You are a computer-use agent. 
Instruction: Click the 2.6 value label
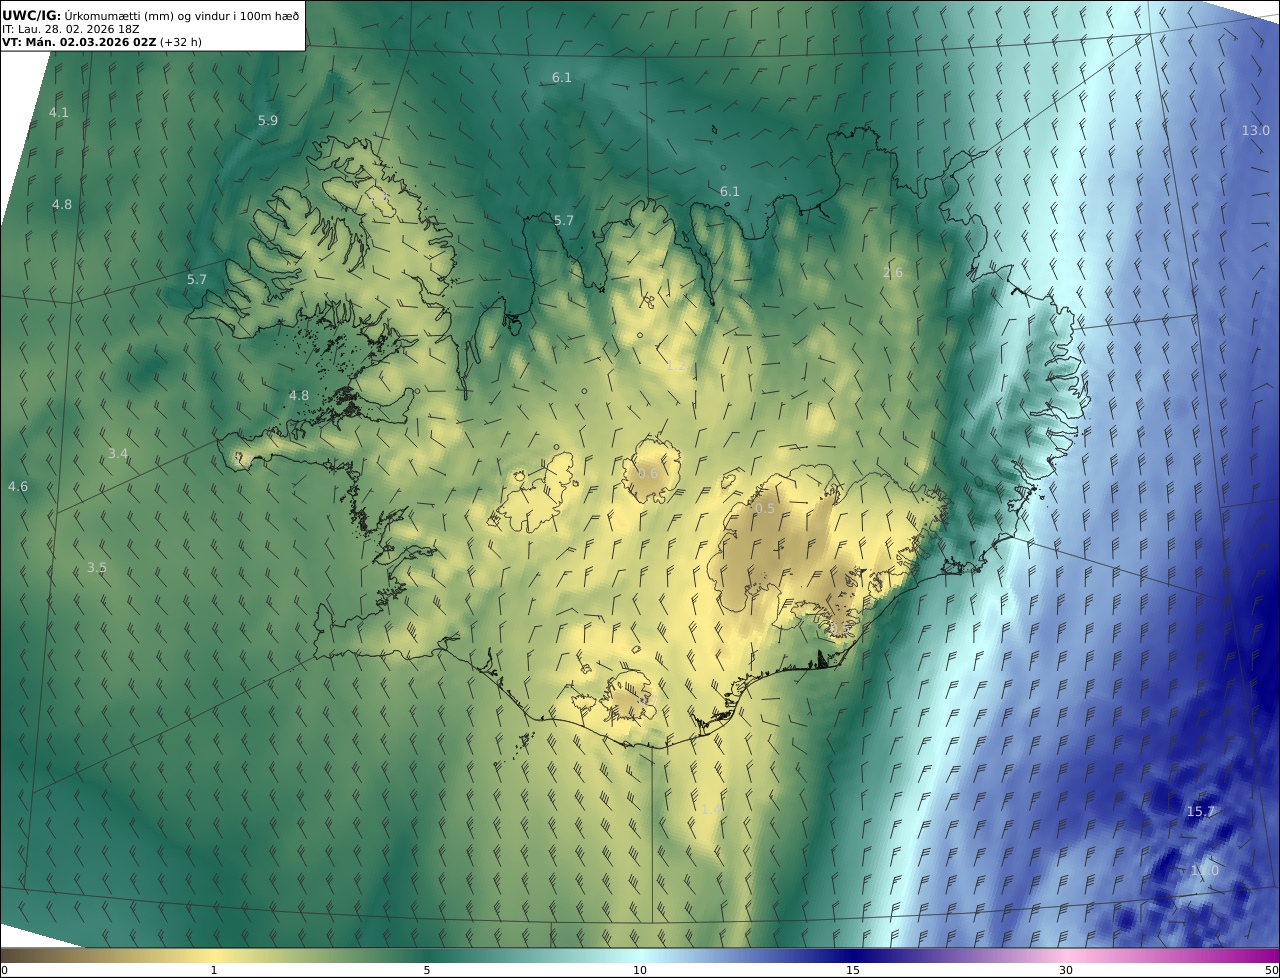click(x=893, y=273)
